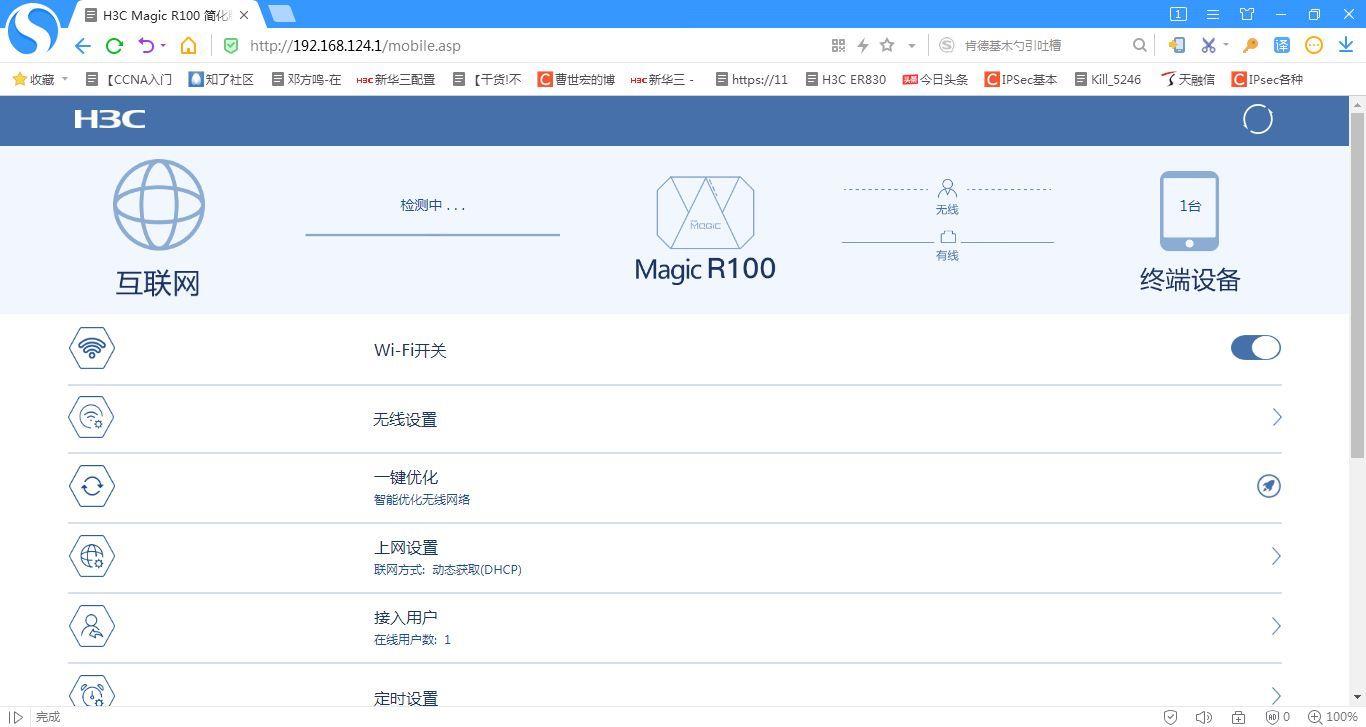Click the lightning speed mode icon
This screenshot has width=1366, height=727.
[862, 45]
